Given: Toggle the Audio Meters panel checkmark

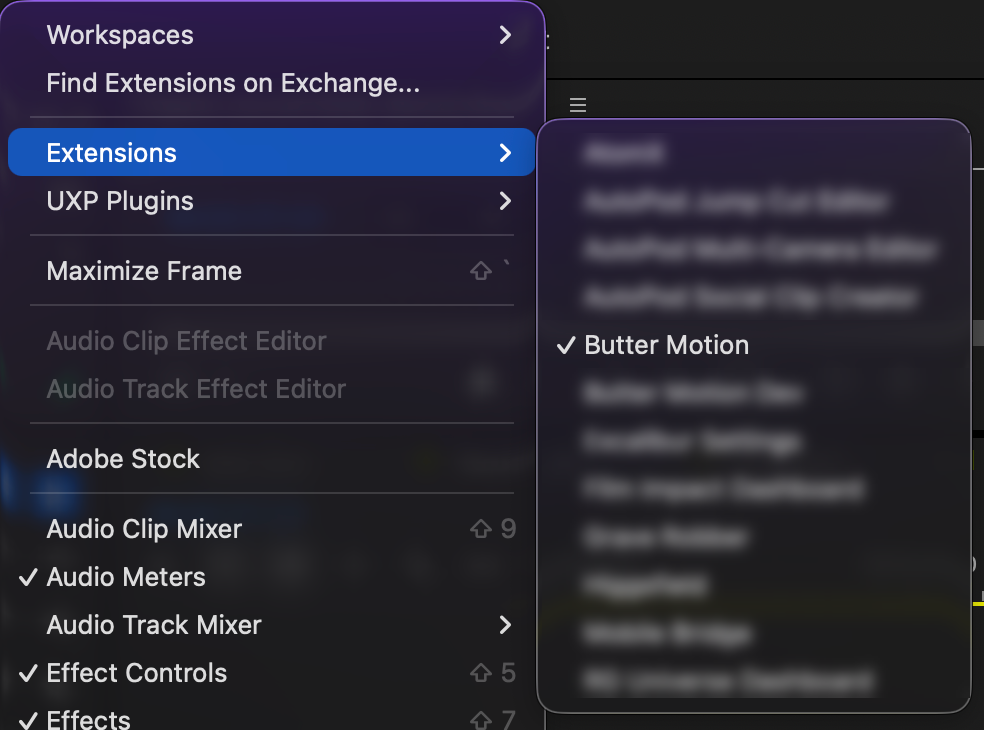Looking at the screenshot, I should click(x=271, y=577).
